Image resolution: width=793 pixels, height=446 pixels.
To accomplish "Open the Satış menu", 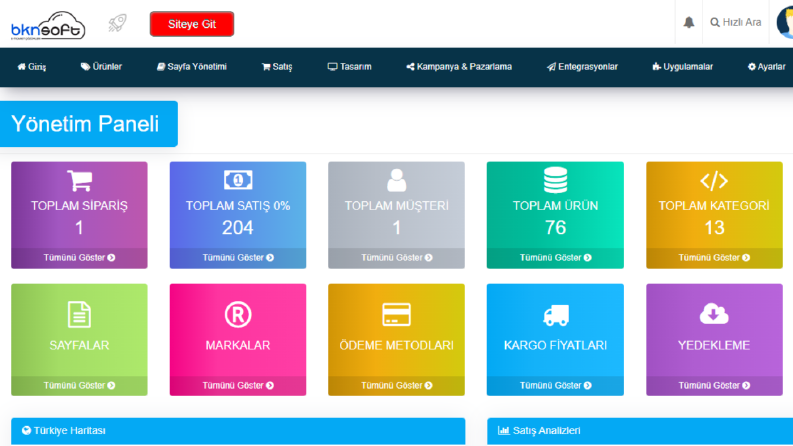I will pyautogui.click(x=277, y=67).
